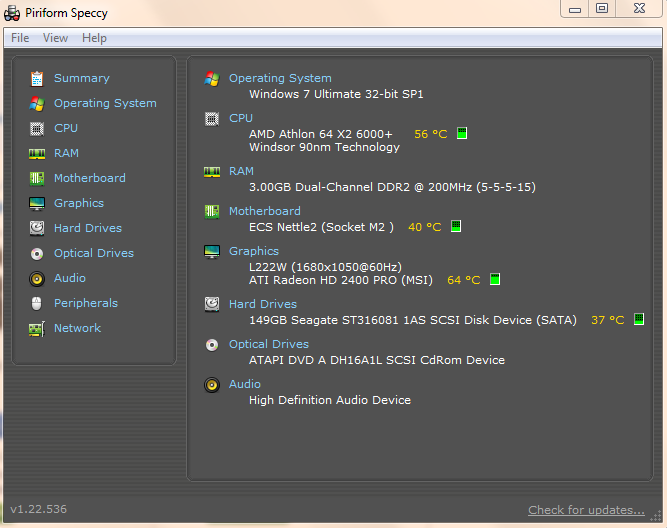Image resolution: width=667 pixels, height=528 pixels.
Task: Maximize the Speccy window
Action: [x=602, y=9]
